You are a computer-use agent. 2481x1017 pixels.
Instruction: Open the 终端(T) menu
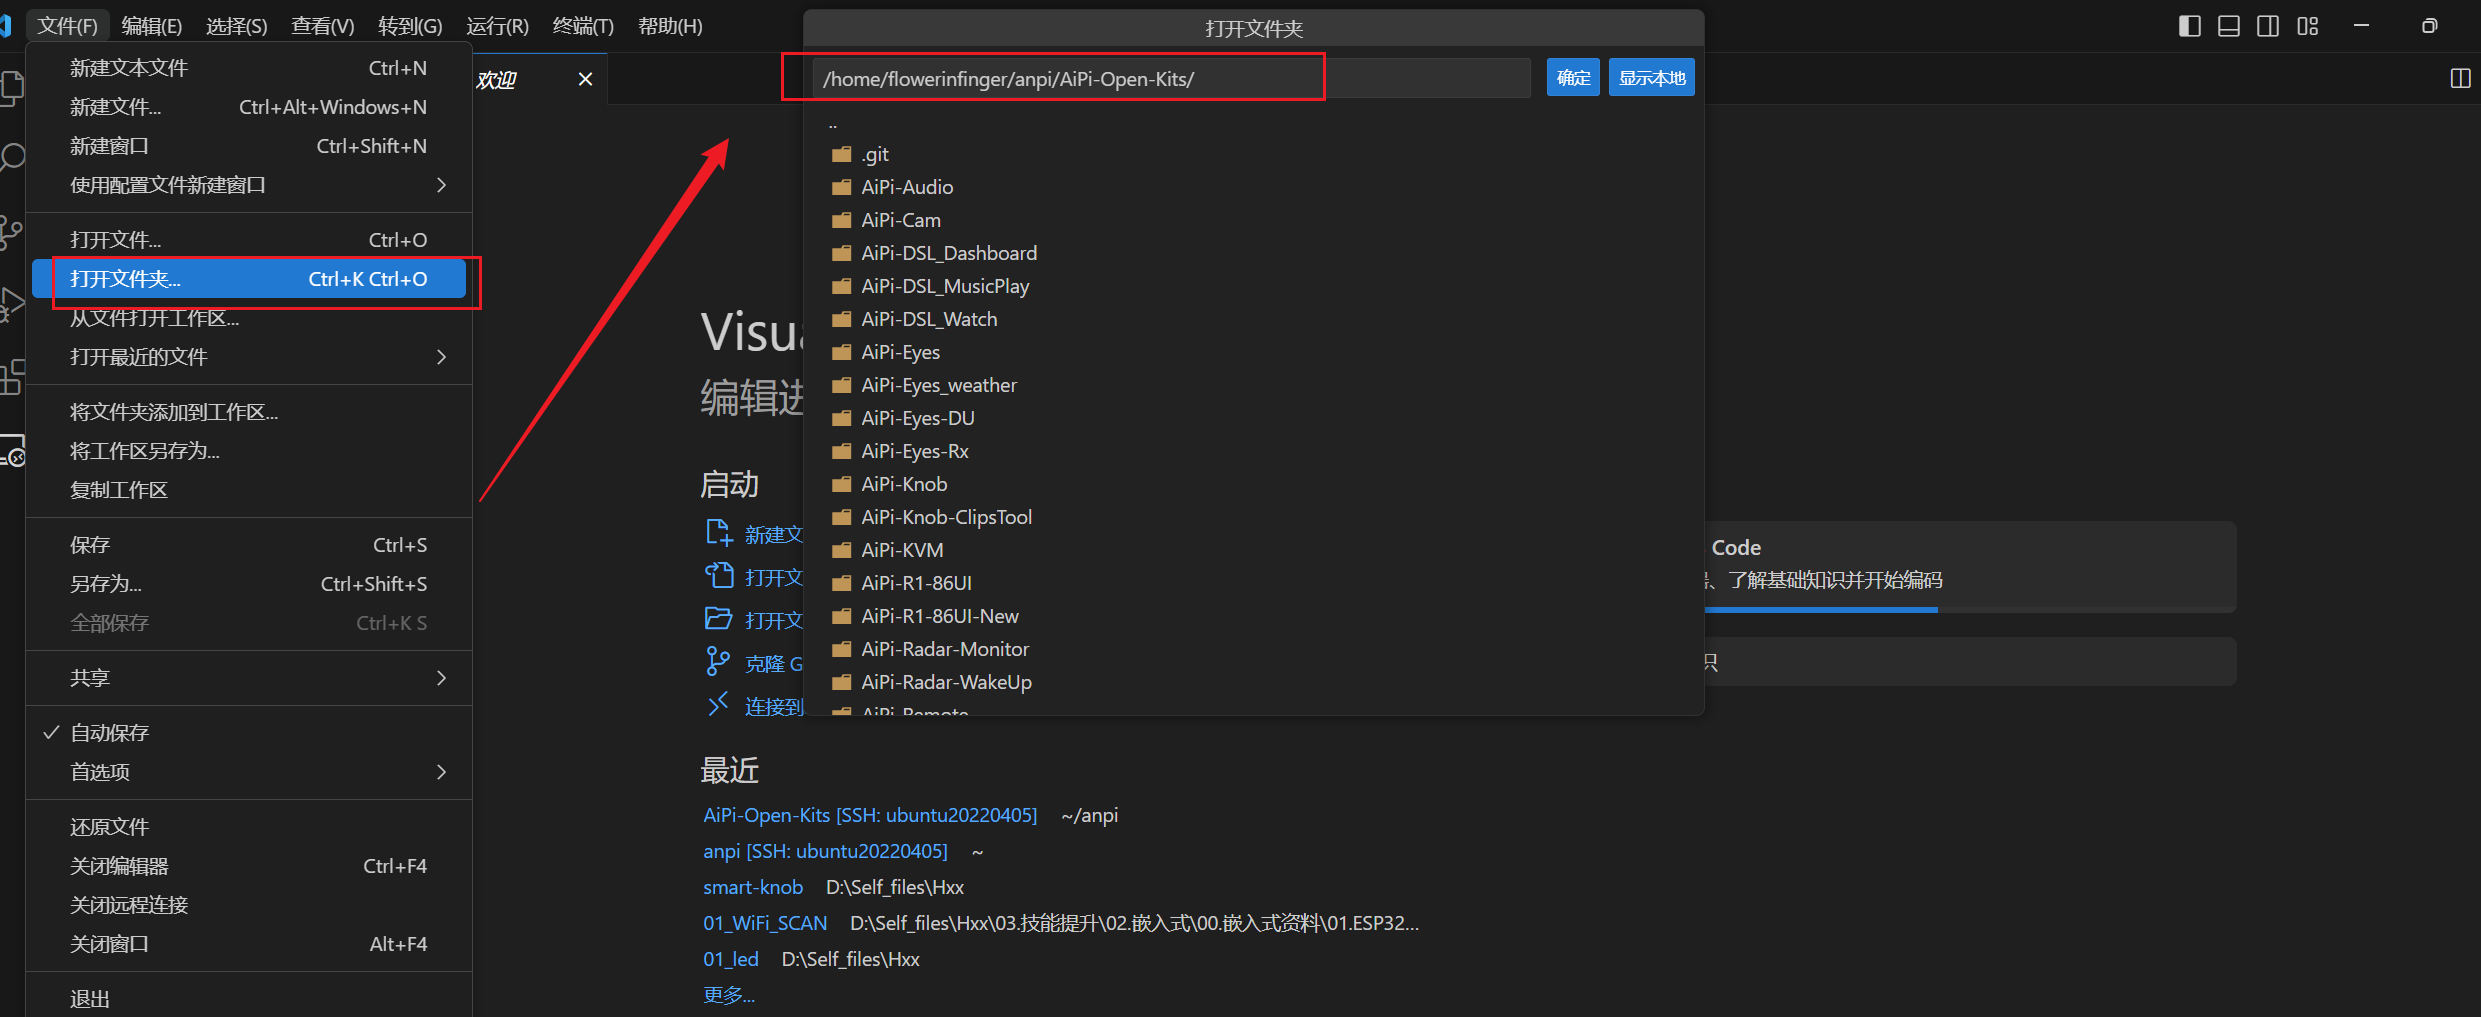(x=583, y=26)
